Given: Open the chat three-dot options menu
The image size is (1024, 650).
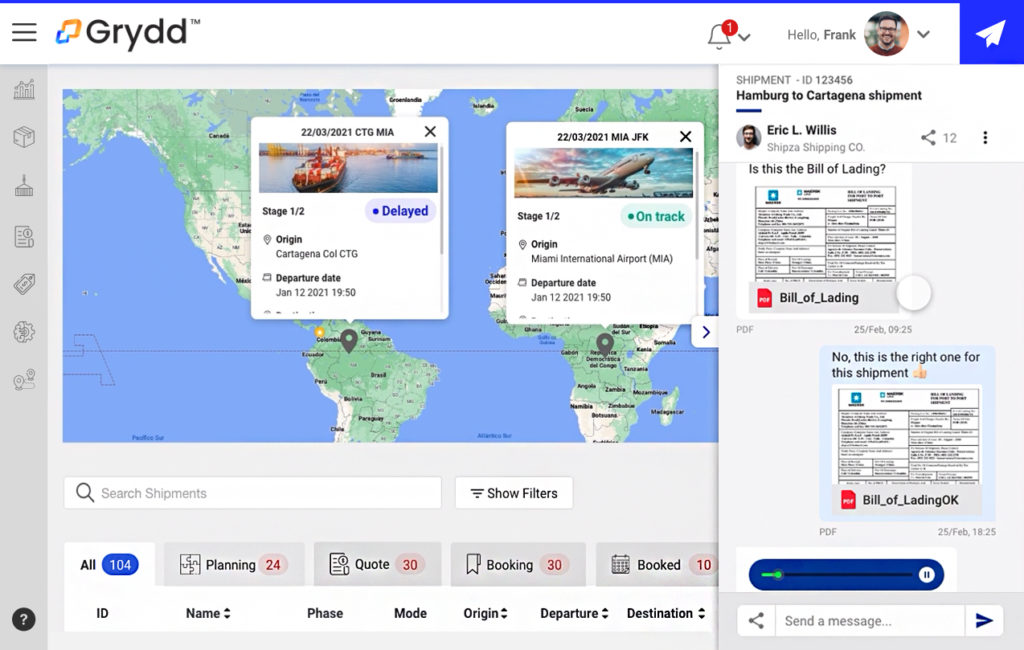Looking at the screenshot, I should point(985,137).
